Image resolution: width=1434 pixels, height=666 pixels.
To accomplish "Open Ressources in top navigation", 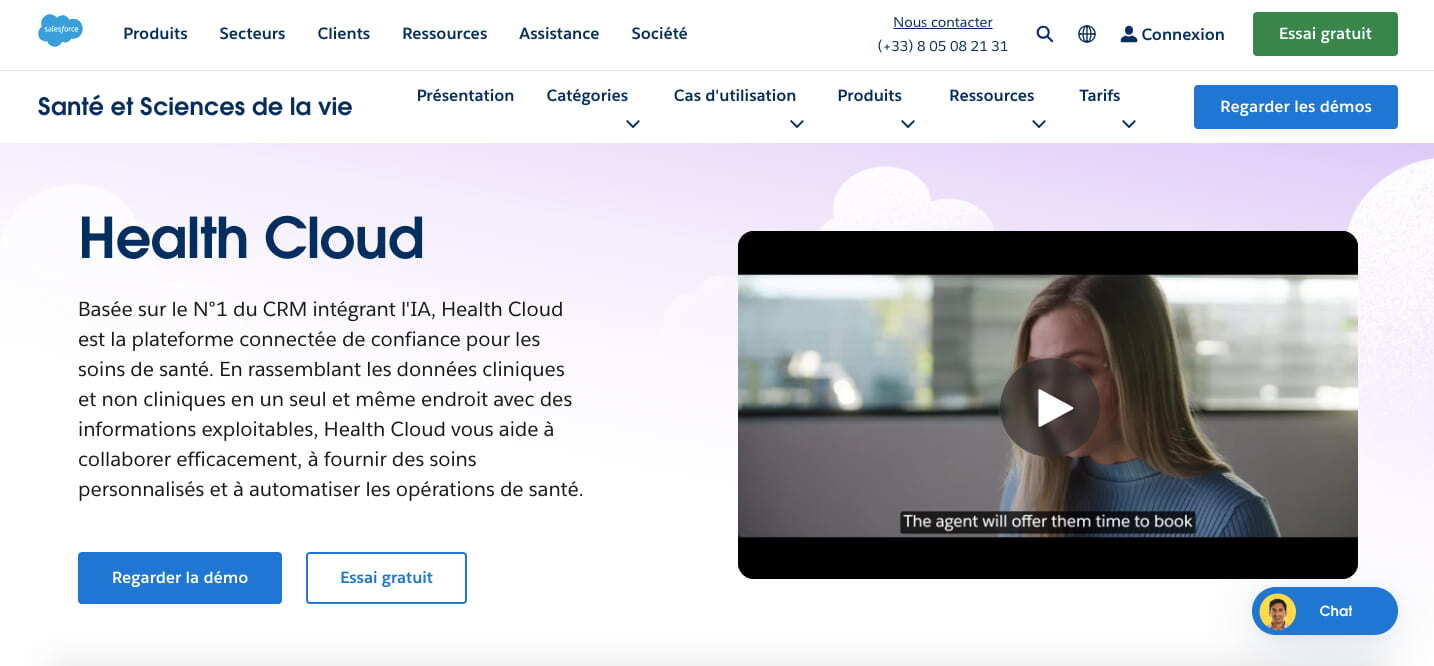I will pyautogui.click(x=444, y=33).
